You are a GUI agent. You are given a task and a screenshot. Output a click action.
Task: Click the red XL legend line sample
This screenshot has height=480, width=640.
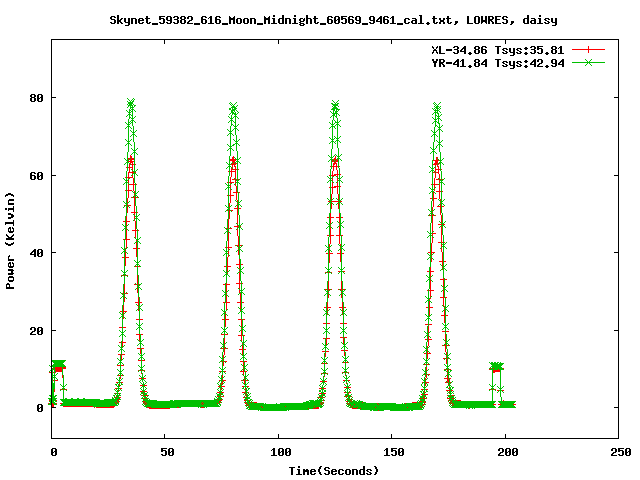click(588, 50)
